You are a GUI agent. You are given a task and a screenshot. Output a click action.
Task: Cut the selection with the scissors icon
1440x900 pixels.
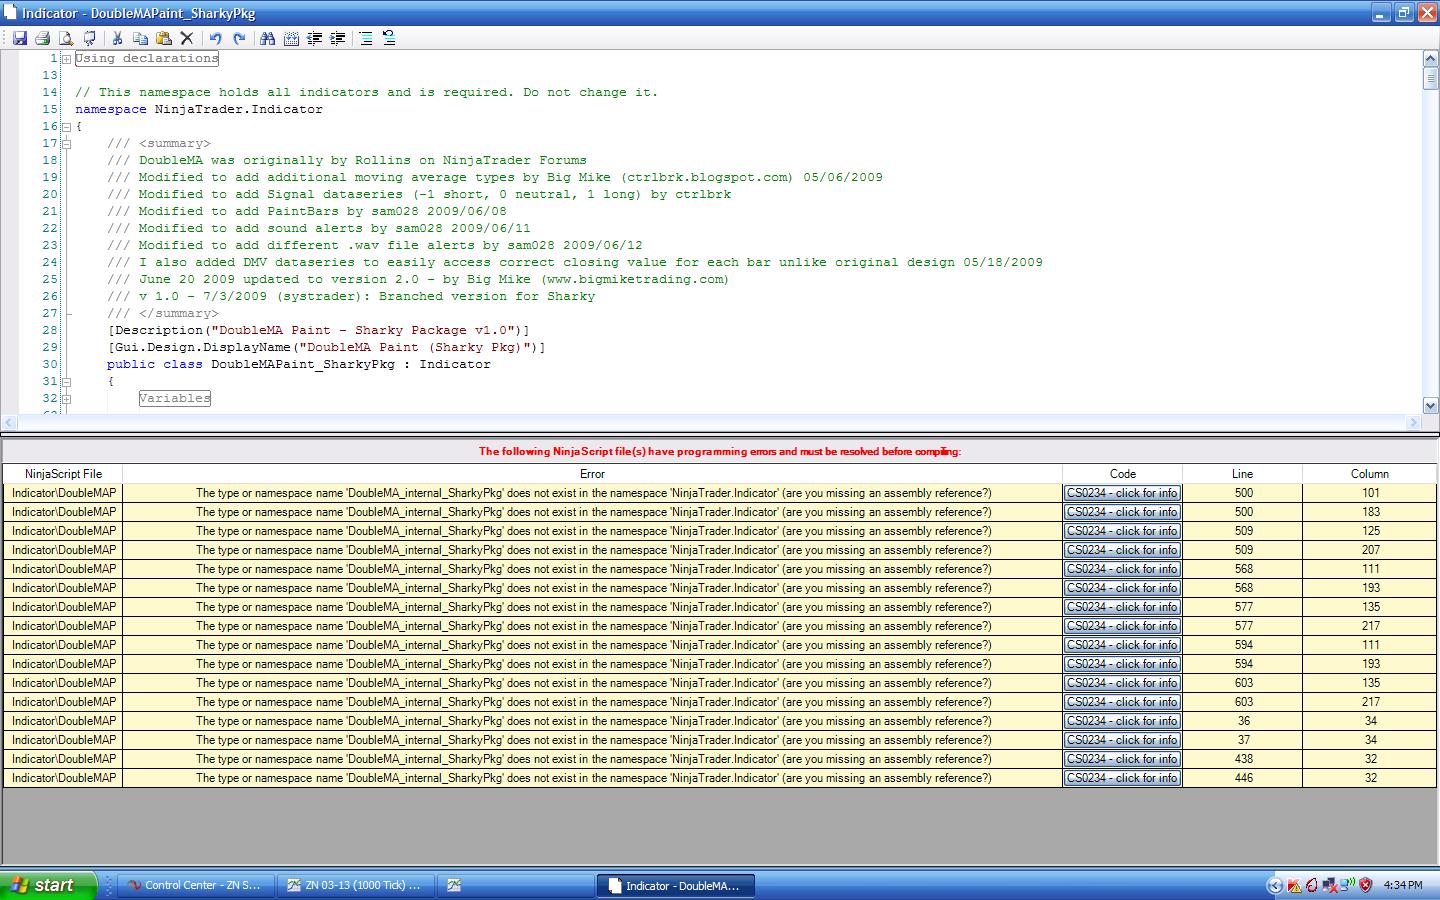pyautogui.click(x=117, y=38)
